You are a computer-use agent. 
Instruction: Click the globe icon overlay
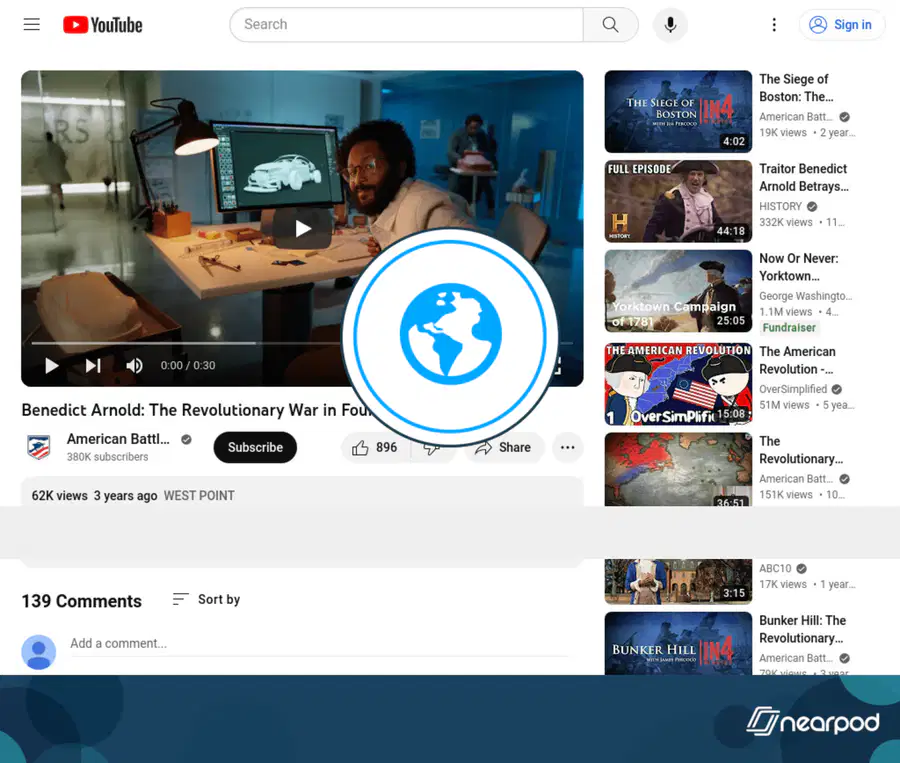451,334
